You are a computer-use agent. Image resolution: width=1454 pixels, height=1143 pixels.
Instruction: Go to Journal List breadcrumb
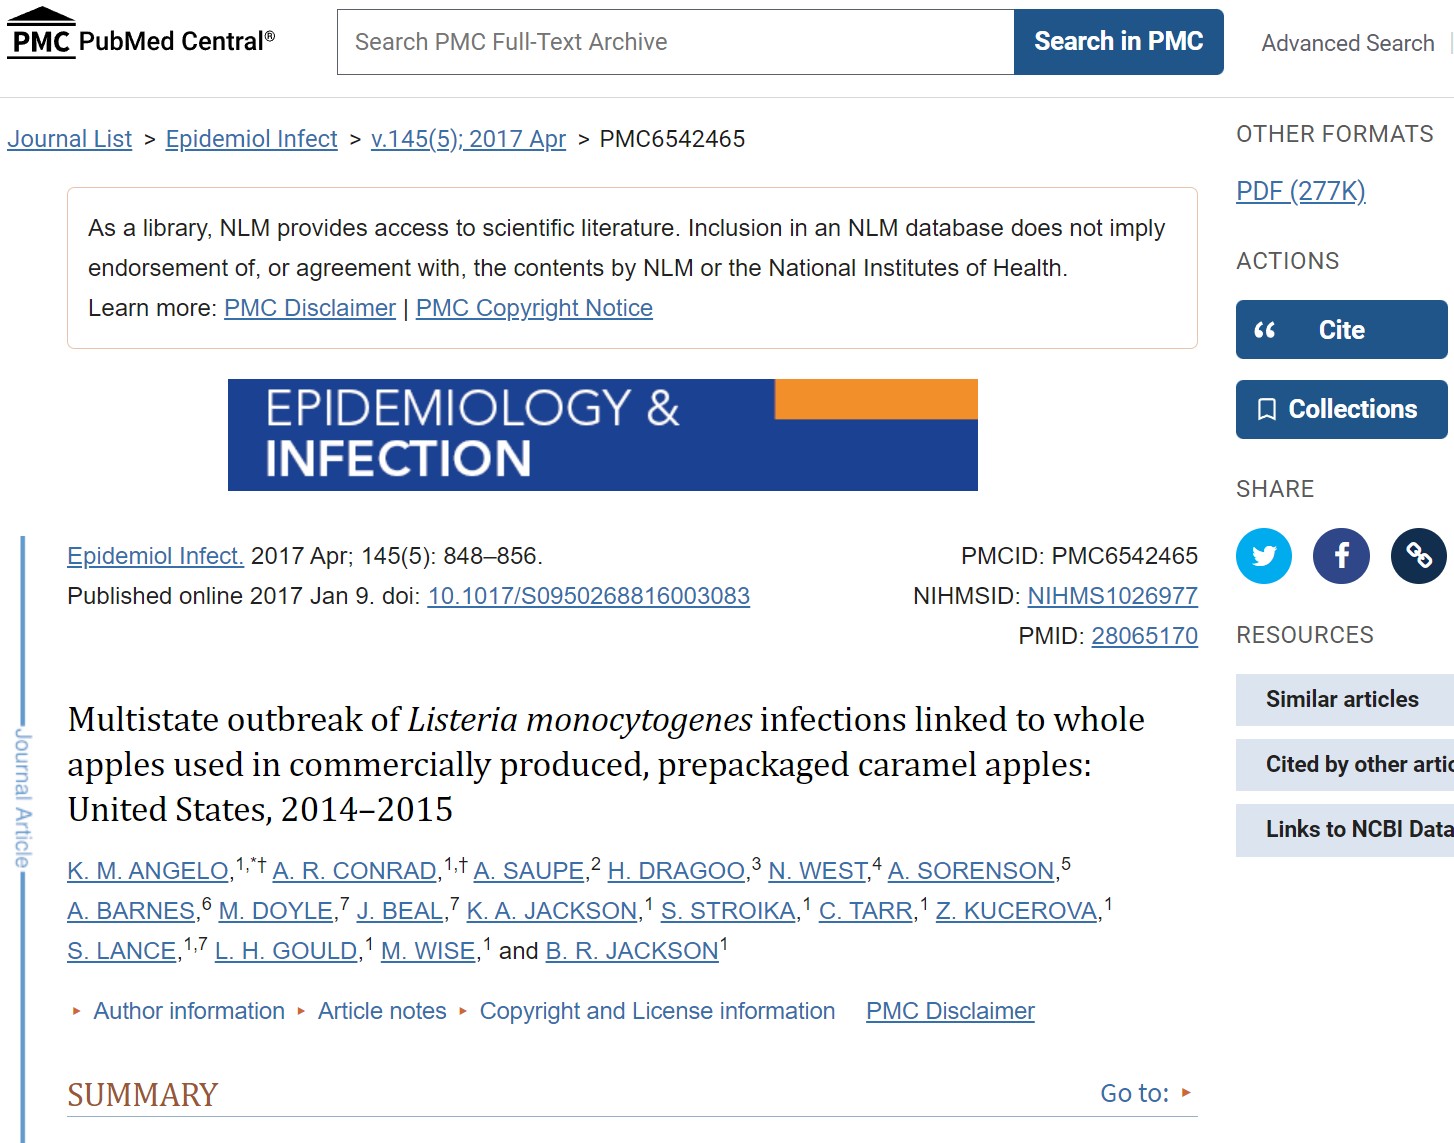pyautogui.click(x=70, y=139)
